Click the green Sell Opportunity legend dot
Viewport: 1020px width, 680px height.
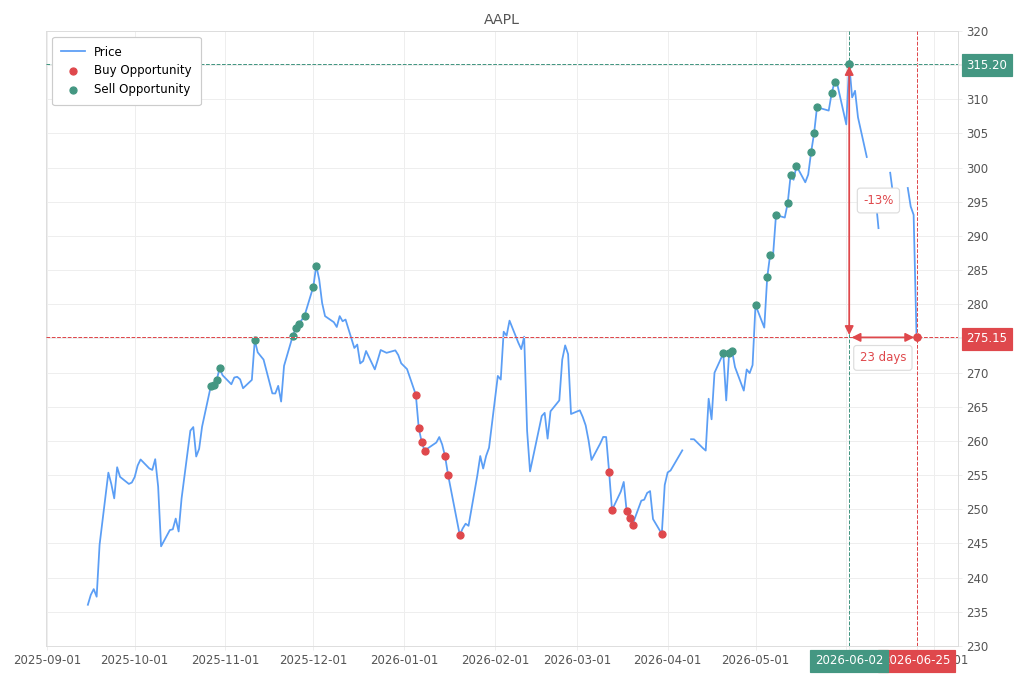click(x=74, y=90)
